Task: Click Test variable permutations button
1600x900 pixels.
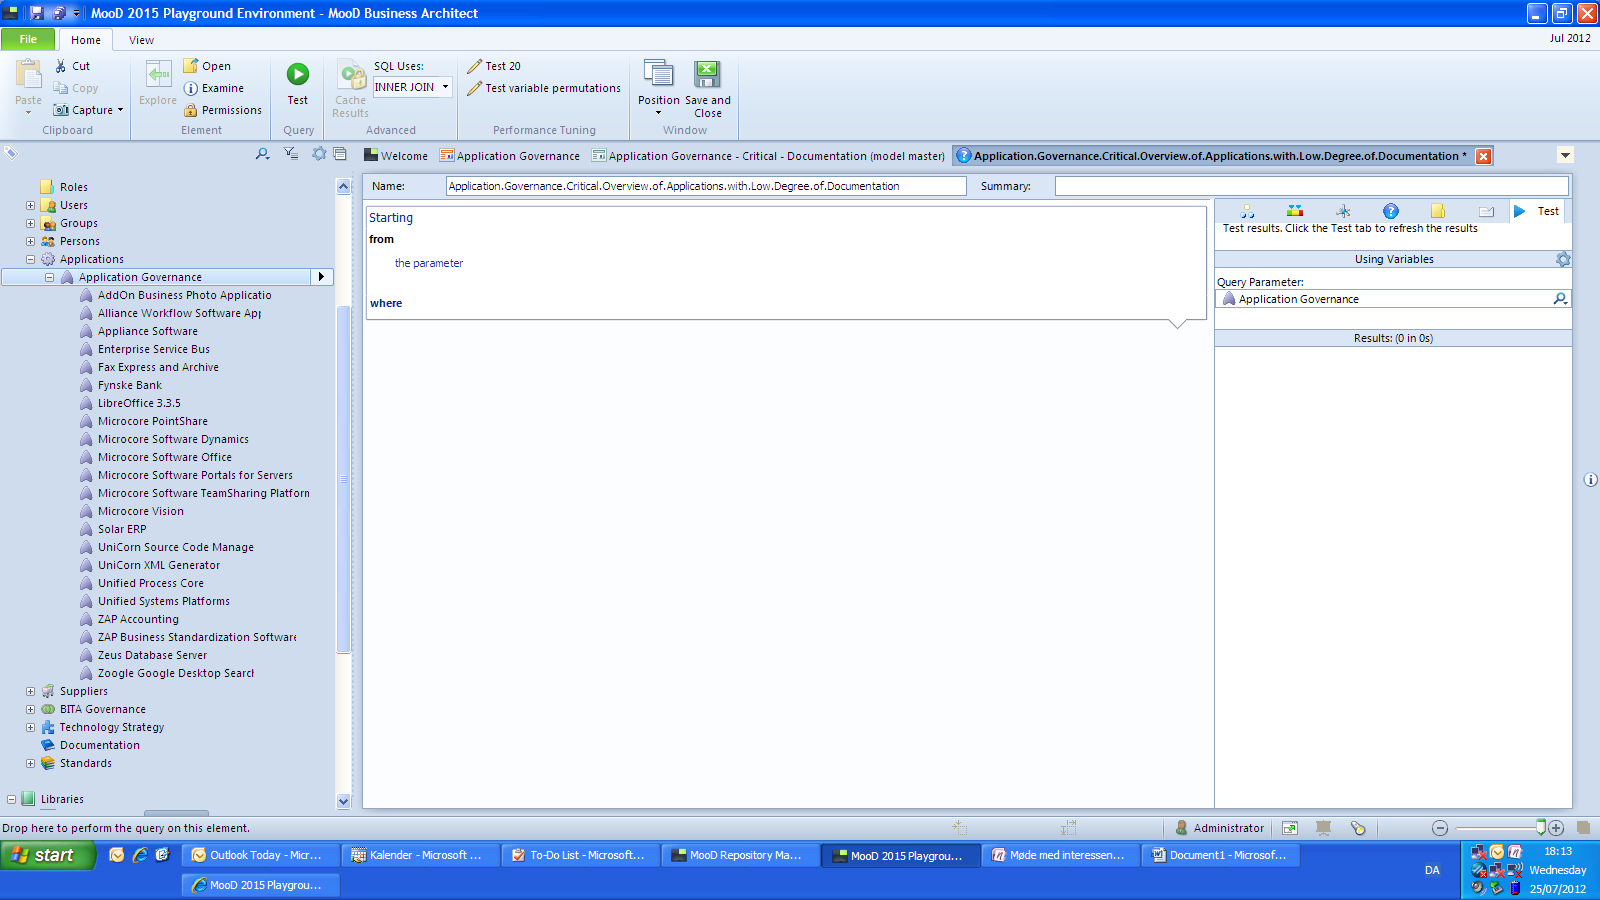Action: (544, 88)
